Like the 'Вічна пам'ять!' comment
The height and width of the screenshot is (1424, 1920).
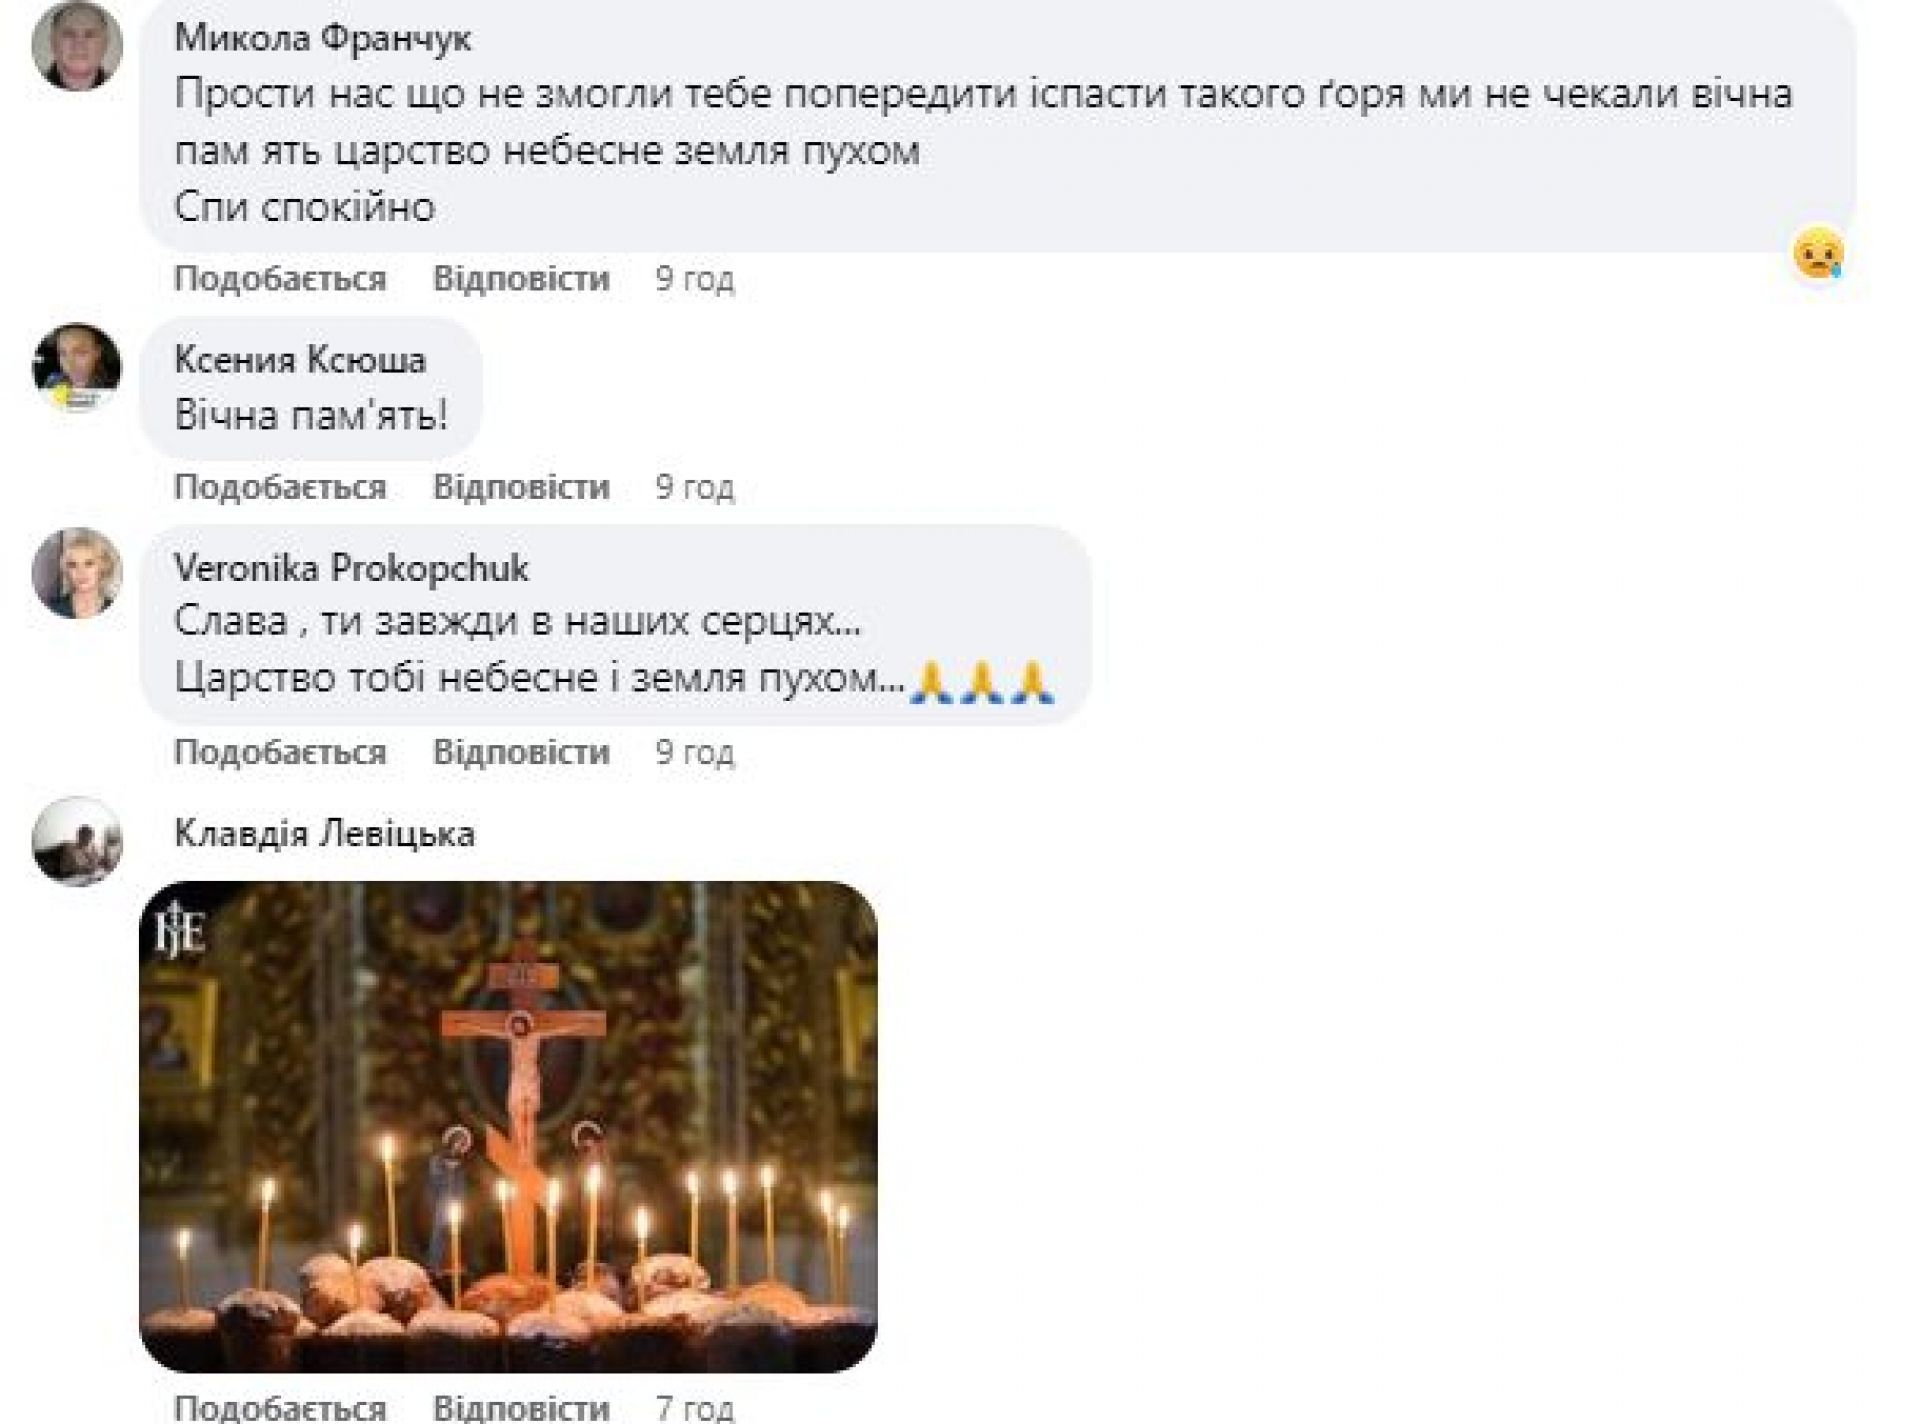click(280, 487)
